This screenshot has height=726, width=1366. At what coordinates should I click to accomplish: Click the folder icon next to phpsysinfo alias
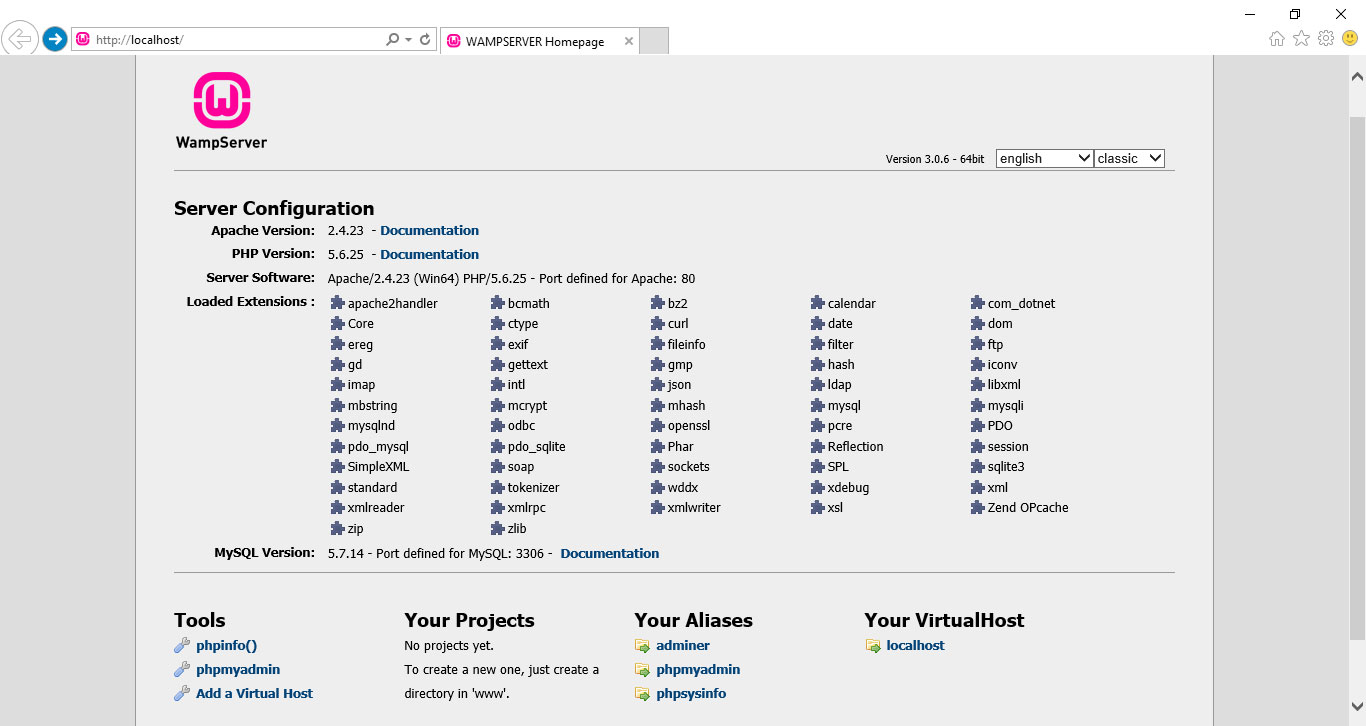coord(642,694)
